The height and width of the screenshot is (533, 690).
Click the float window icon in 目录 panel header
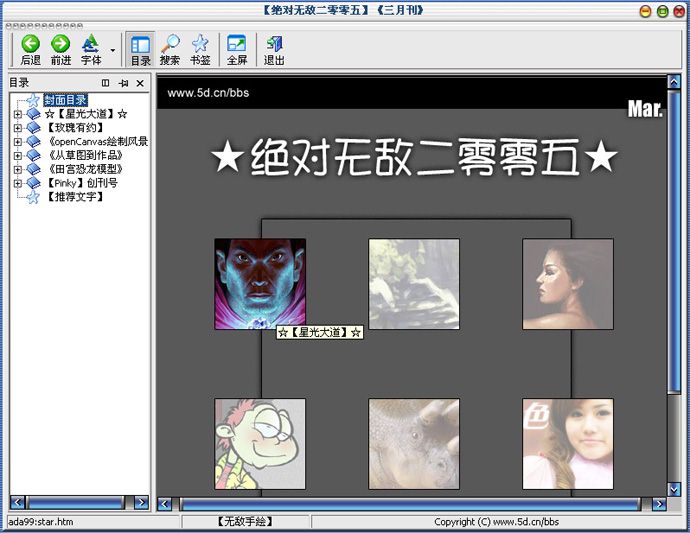105,83
